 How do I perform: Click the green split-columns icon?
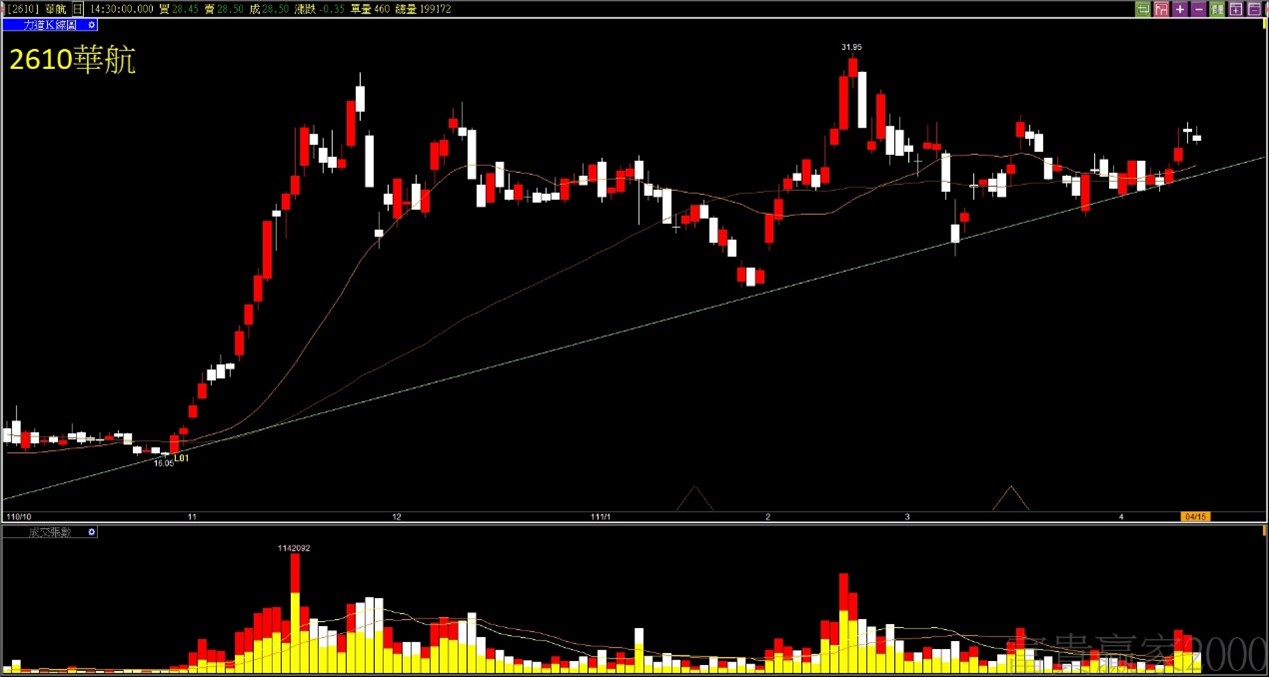[x=1217, y=9]
